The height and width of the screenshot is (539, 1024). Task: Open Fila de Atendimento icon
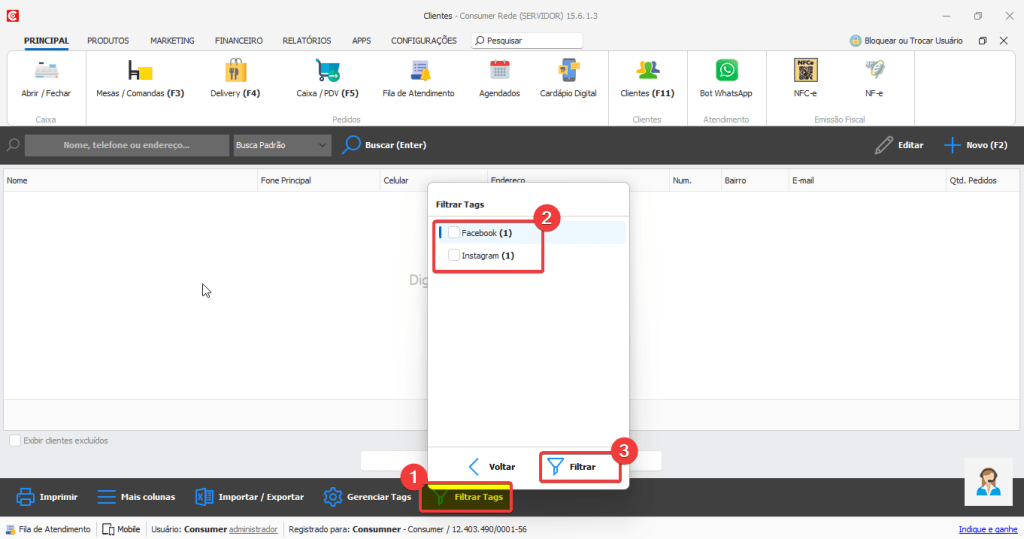coord(418,71)
